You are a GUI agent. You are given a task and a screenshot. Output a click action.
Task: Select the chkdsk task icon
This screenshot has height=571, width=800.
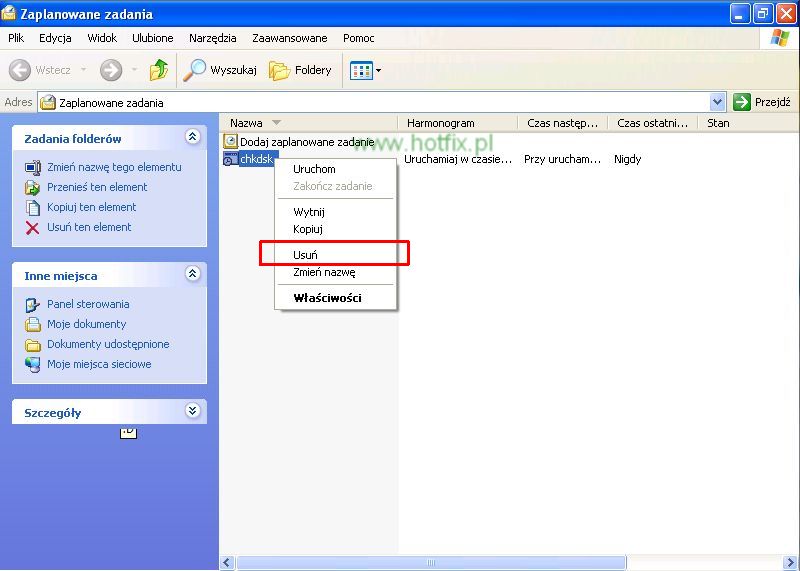pyautogui.click(x=230, y=159)
